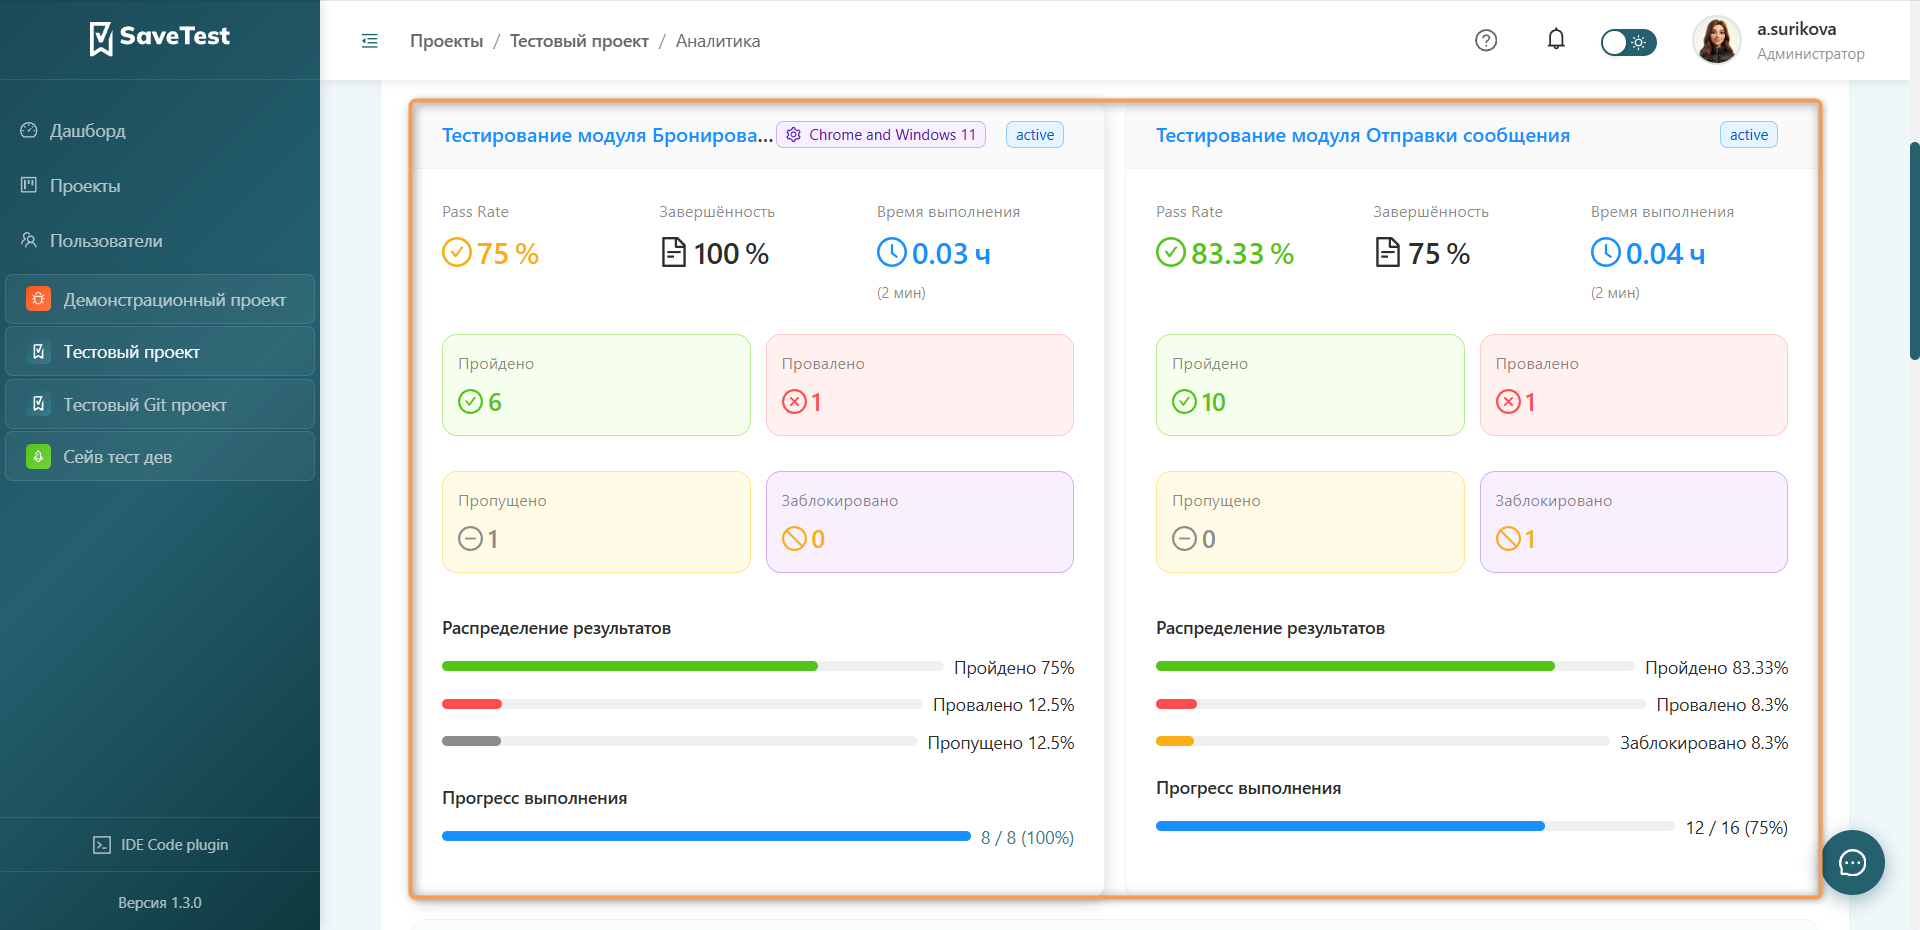Open the help question mark icon

click(x=1486, y=40)
